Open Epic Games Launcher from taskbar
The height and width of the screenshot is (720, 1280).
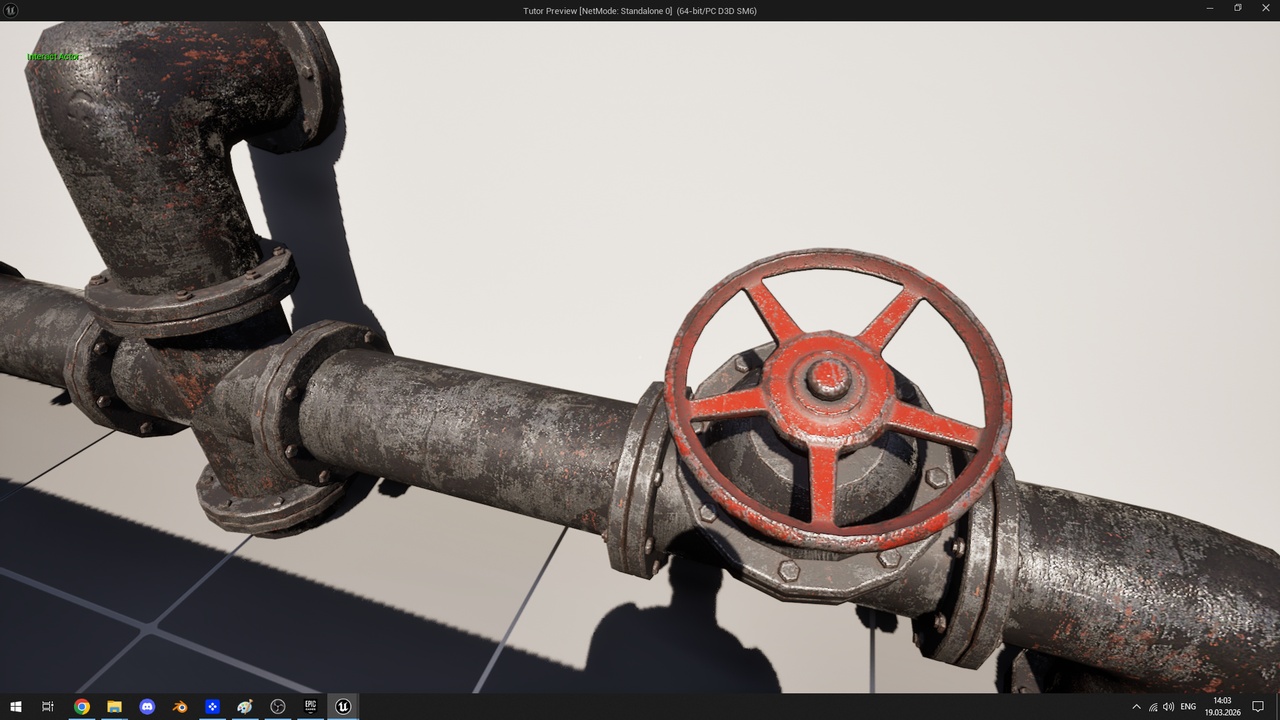tap(311, 706)
